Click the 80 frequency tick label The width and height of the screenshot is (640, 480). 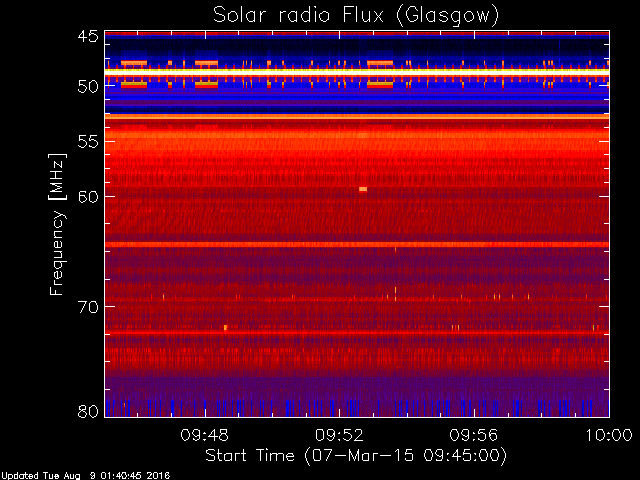pyautogui.click(x=88, y=411)
